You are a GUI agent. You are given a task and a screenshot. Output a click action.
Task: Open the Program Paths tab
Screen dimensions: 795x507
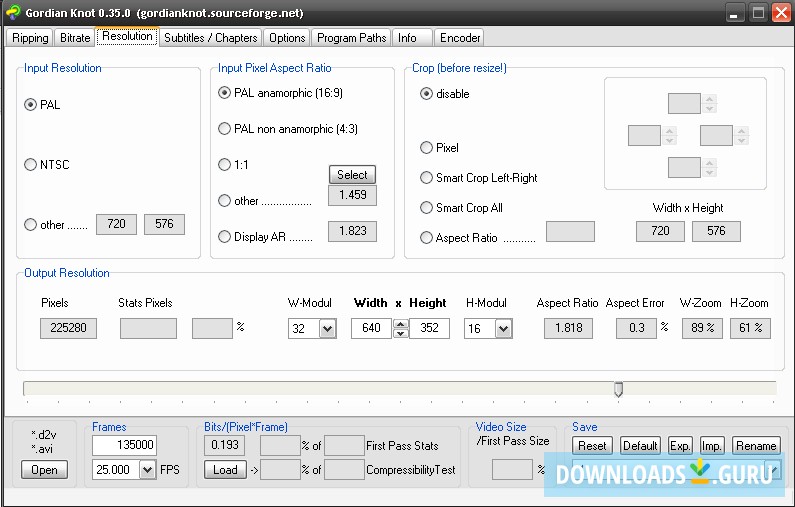click(x=351, y=38)
